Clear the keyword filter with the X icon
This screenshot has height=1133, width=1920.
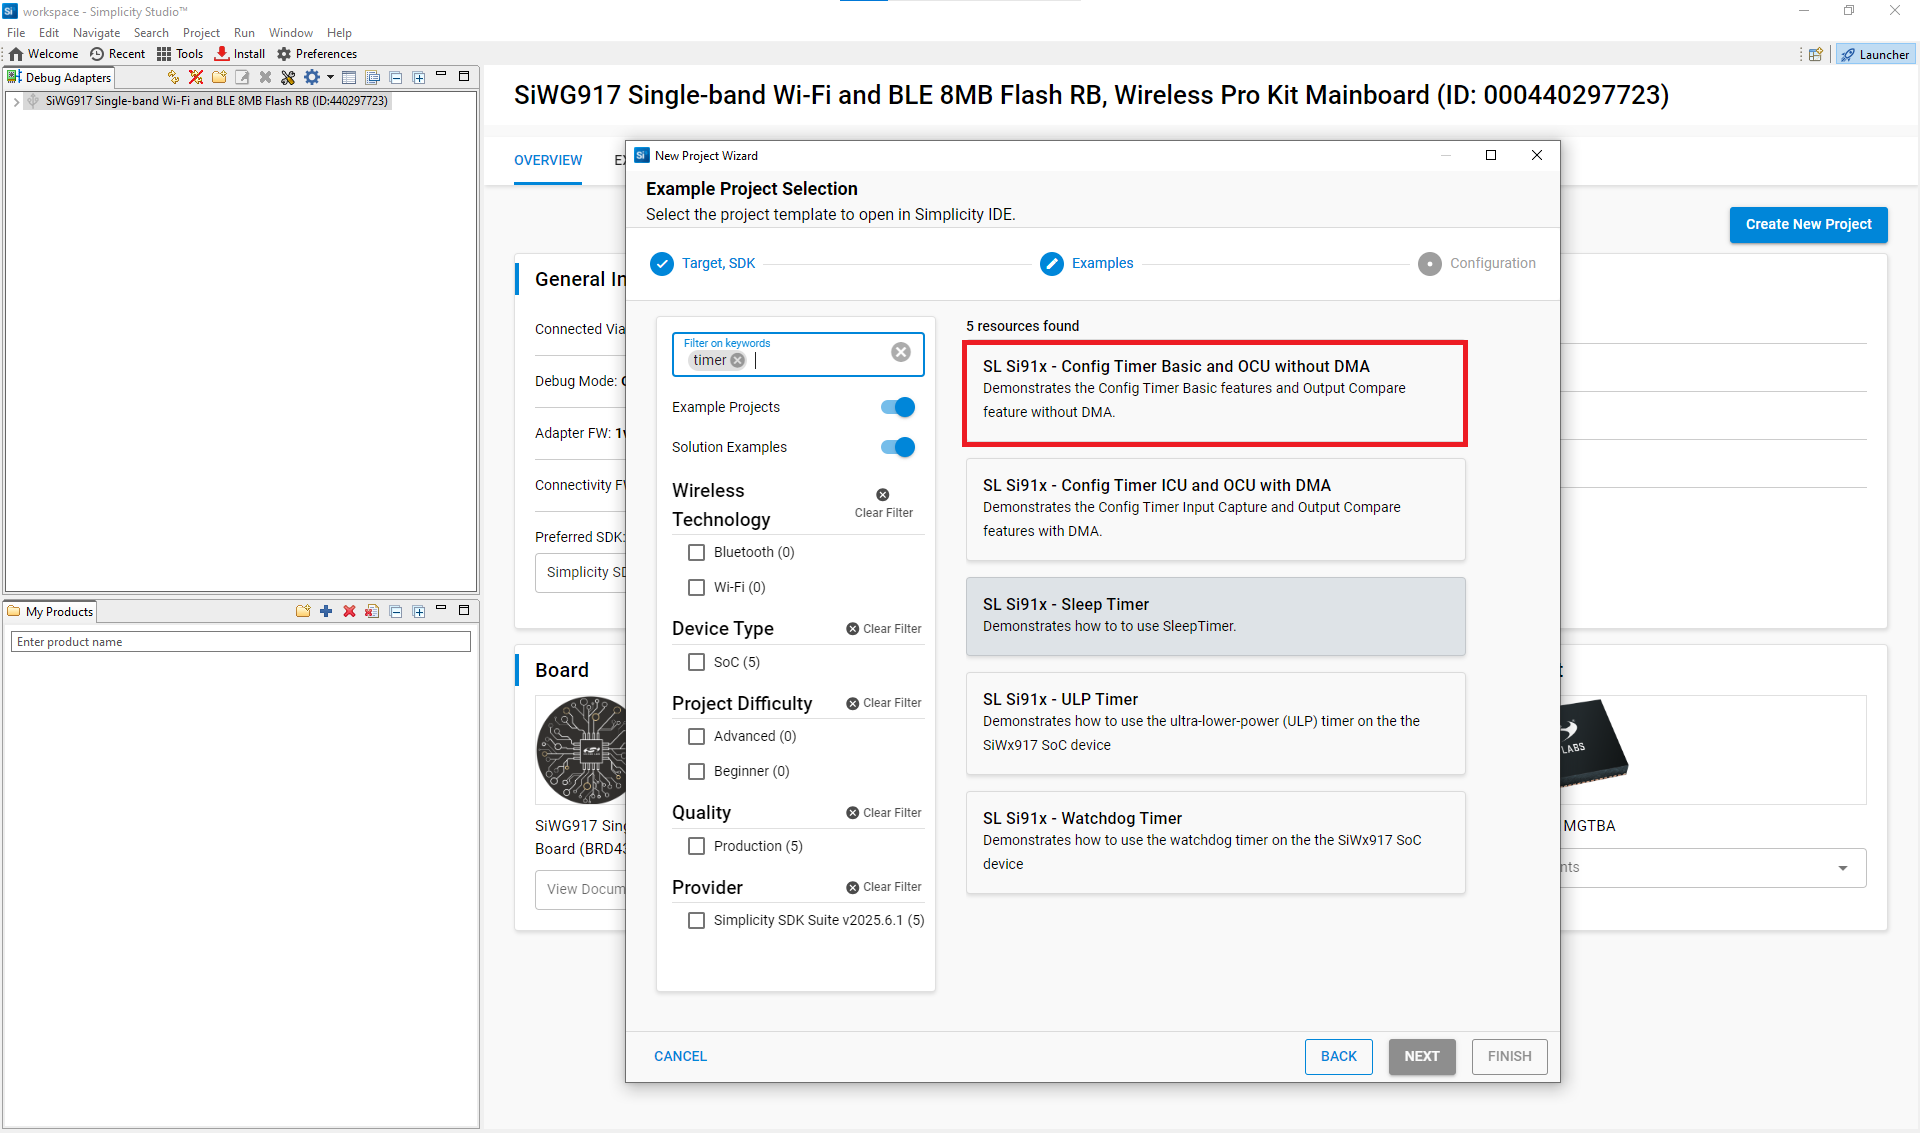point(900,352)
